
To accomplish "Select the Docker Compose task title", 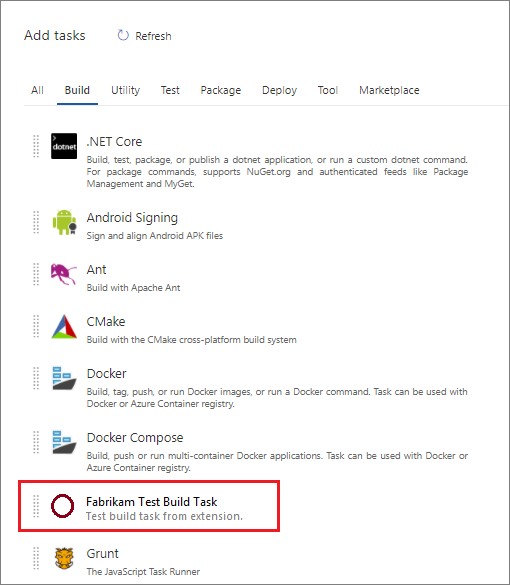I will 135,438.
